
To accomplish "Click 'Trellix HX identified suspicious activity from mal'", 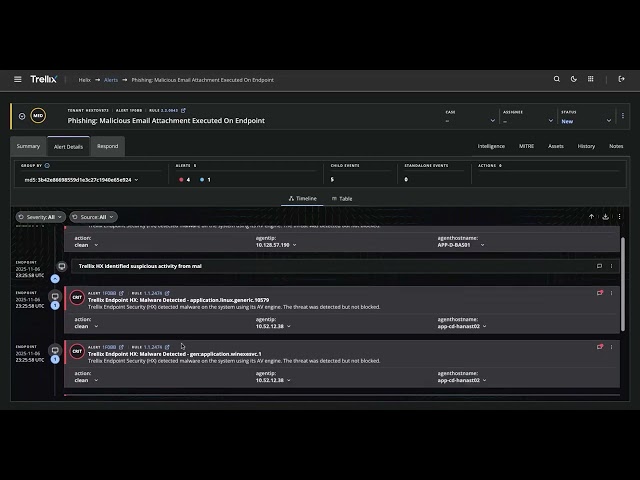I will pos(140,266).
